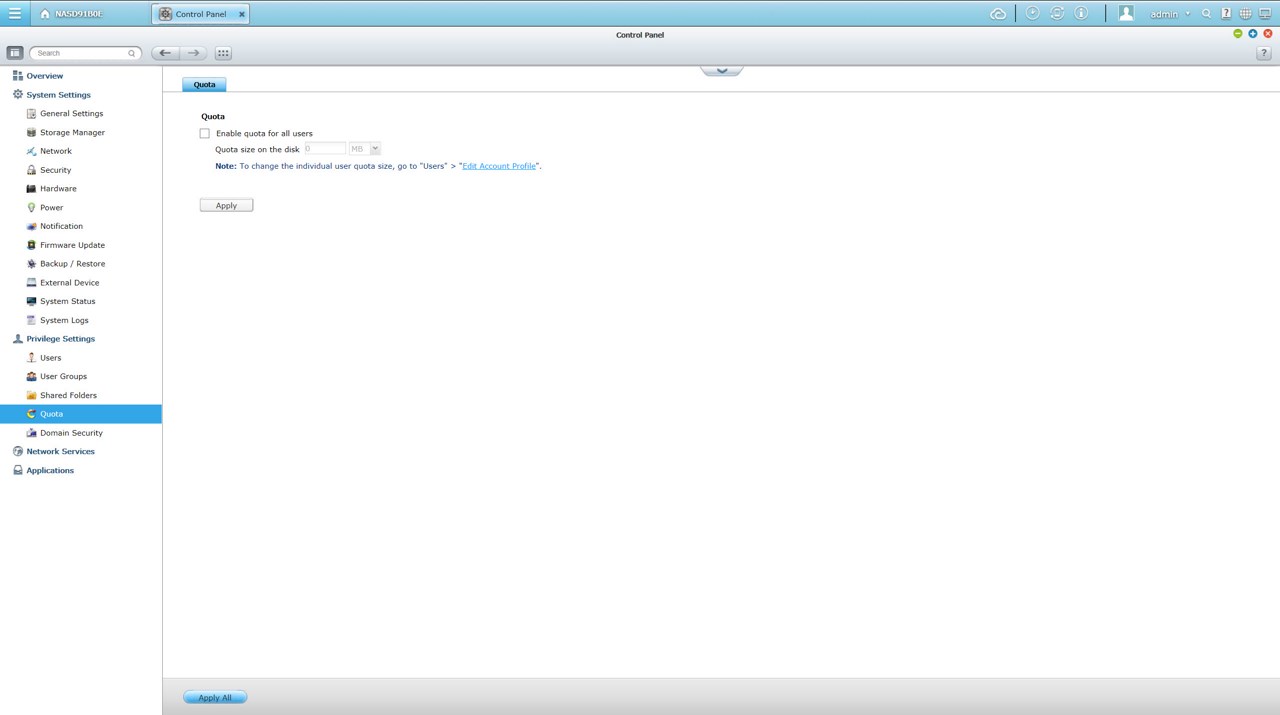Open Firmware Update in sidebar
The image size is (1280, 715).
[72, 245]
